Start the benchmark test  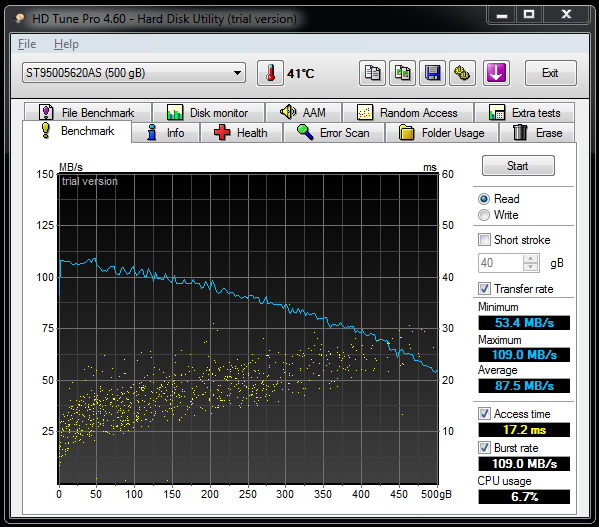click(518, 166)
